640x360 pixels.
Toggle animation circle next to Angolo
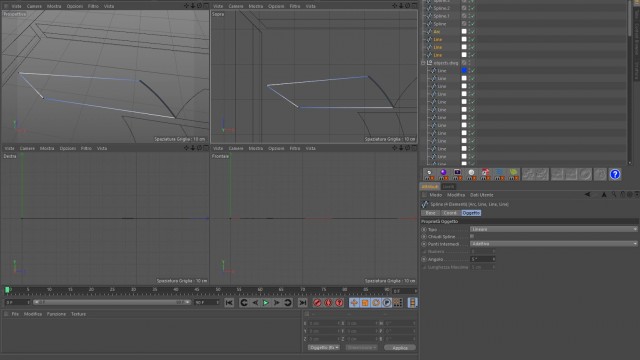tap(424, 259)
